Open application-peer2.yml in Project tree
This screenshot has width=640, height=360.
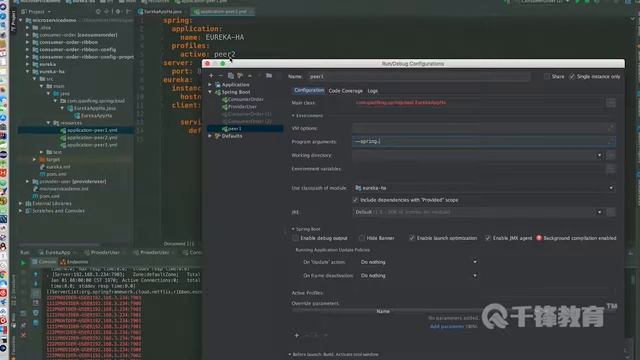92,138
